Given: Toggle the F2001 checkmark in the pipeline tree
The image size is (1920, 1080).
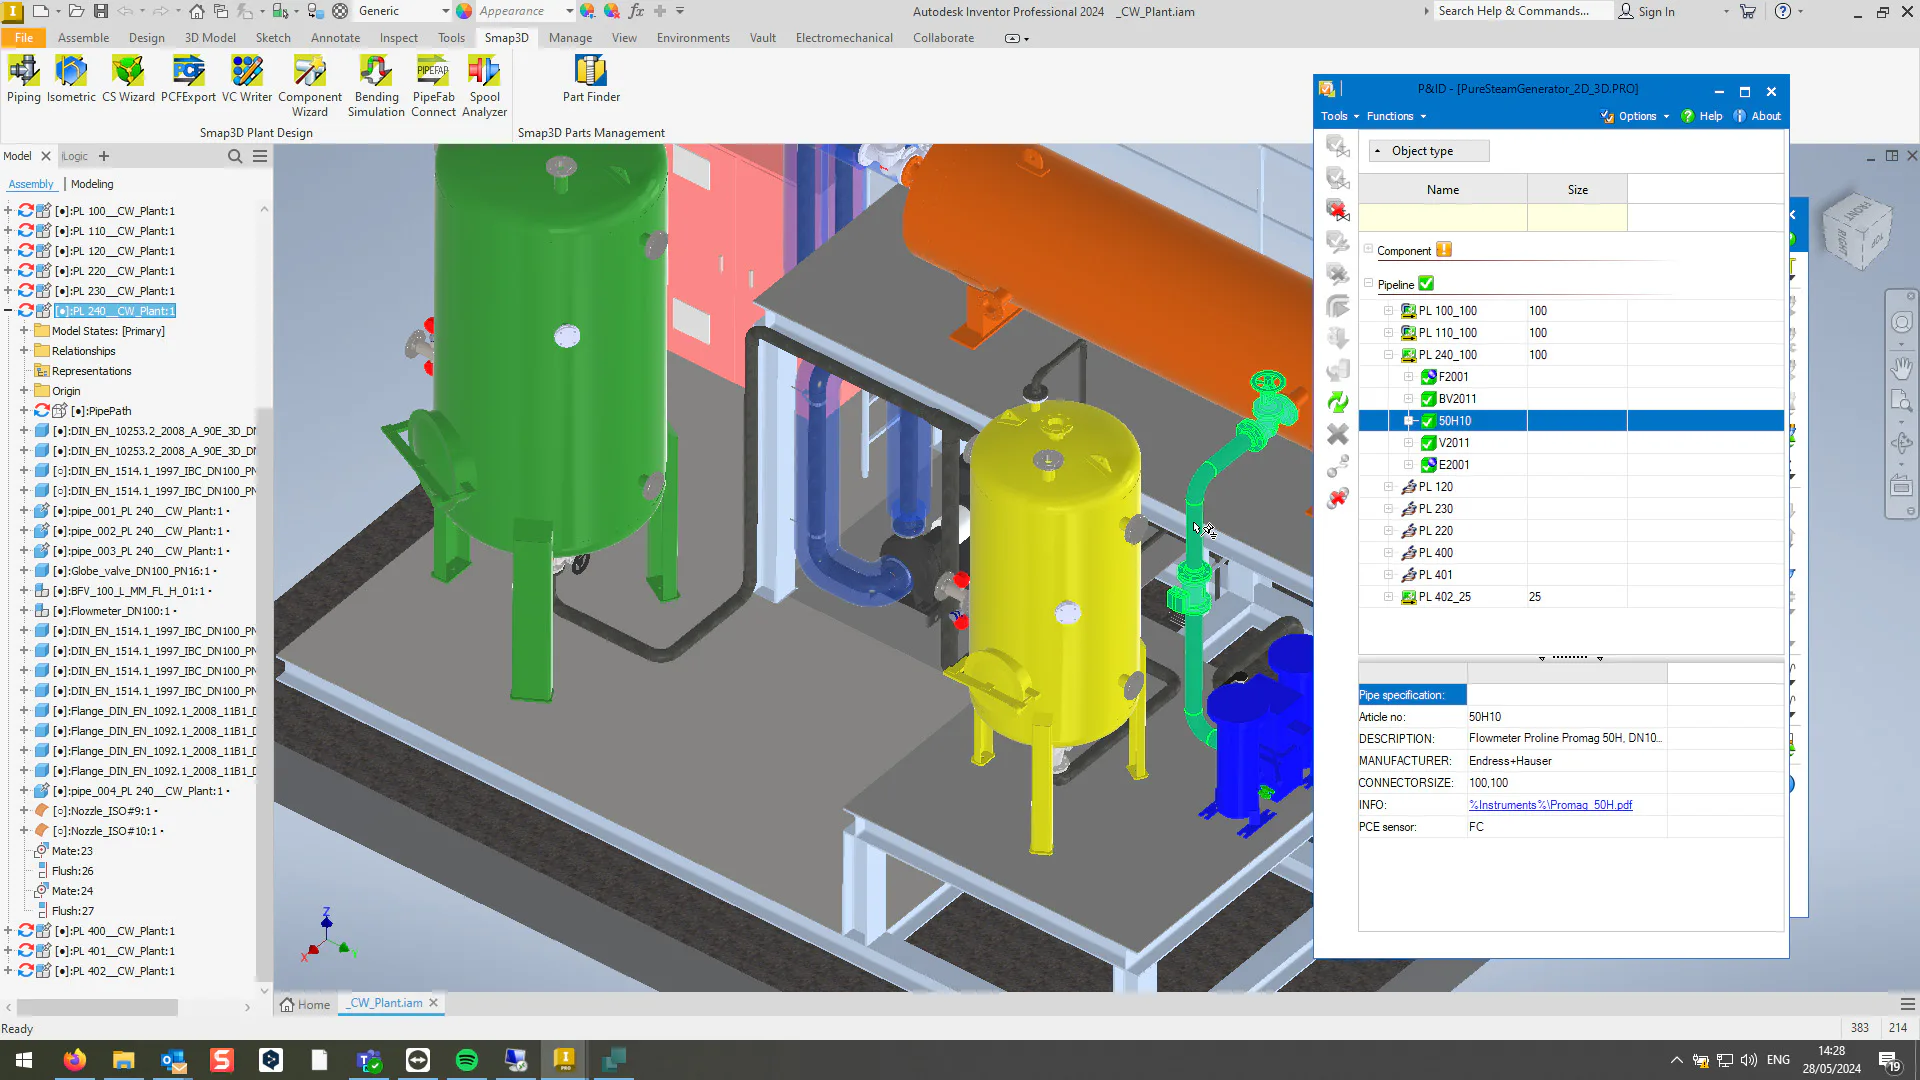Looking at the screenshot, I should pos(1429,377).
